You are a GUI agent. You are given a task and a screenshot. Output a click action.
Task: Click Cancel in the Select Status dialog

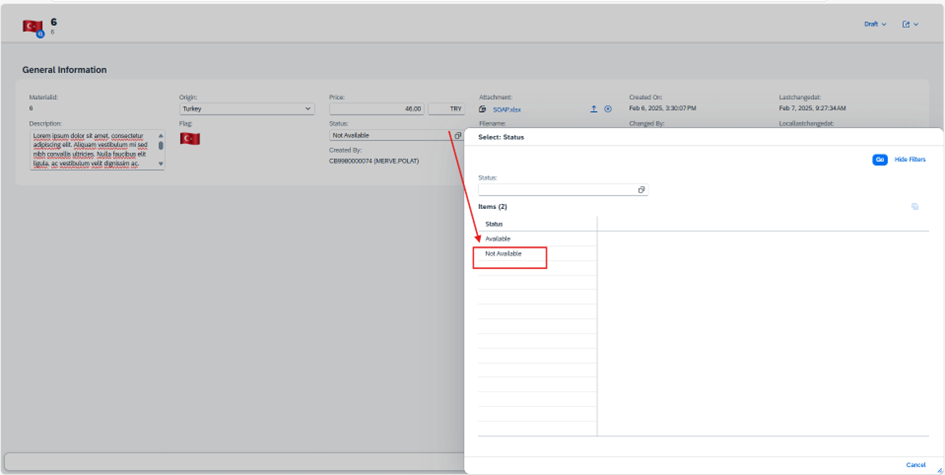(x=915, y=465)
